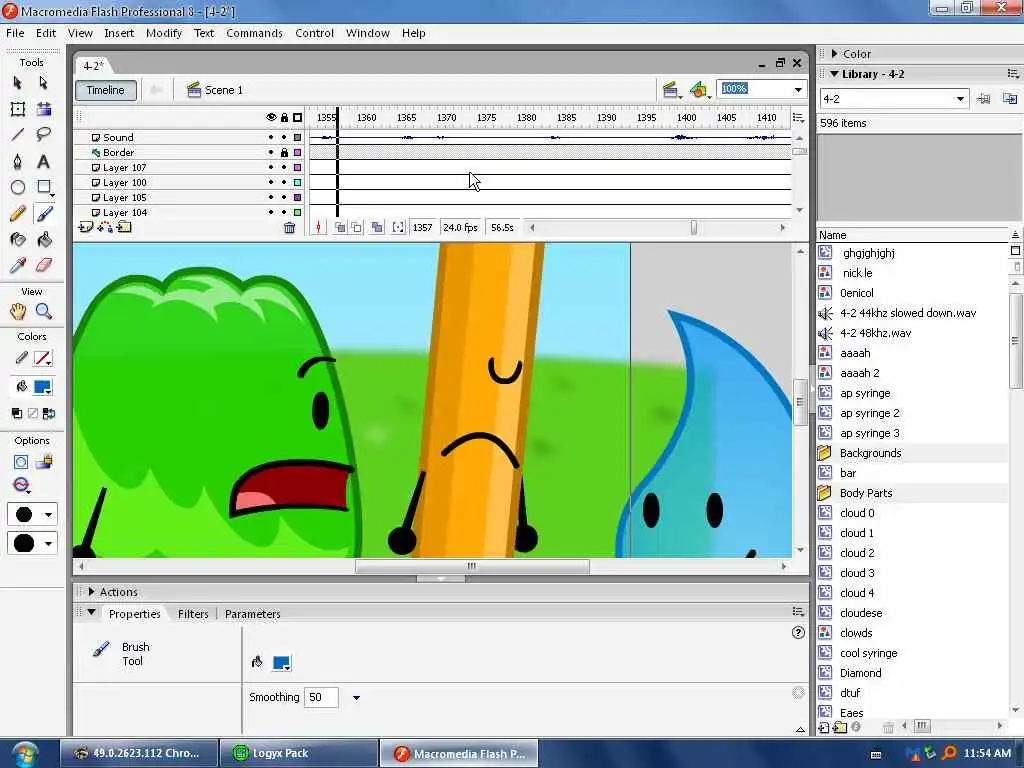
Task: Switch to the Parameters tab
Action: [x=252, y=614]
